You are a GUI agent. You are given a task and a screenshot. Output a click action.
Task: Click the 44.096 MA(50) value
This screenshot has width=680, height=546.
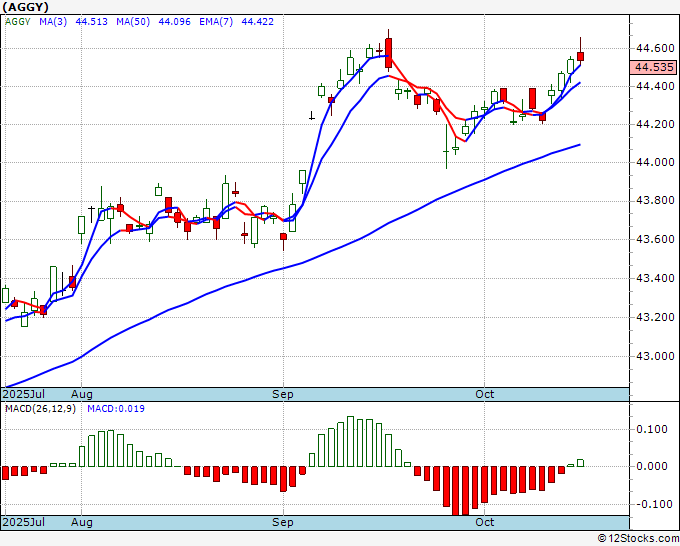point(174,22)
